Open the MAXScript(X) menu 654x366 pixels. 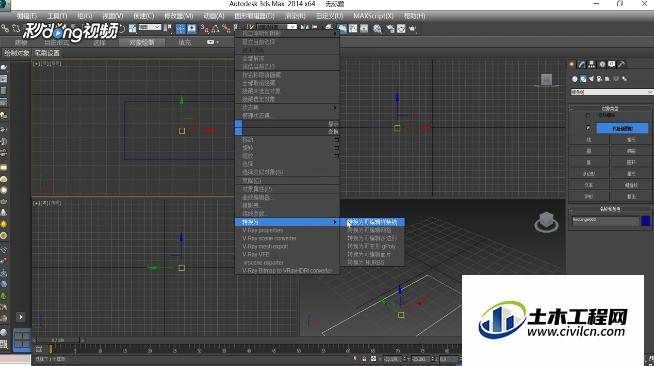point(373,16)
